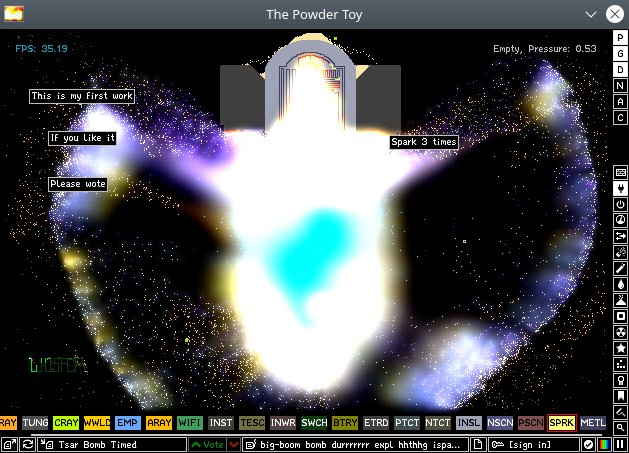Select the PSCN element

[531, 423]
